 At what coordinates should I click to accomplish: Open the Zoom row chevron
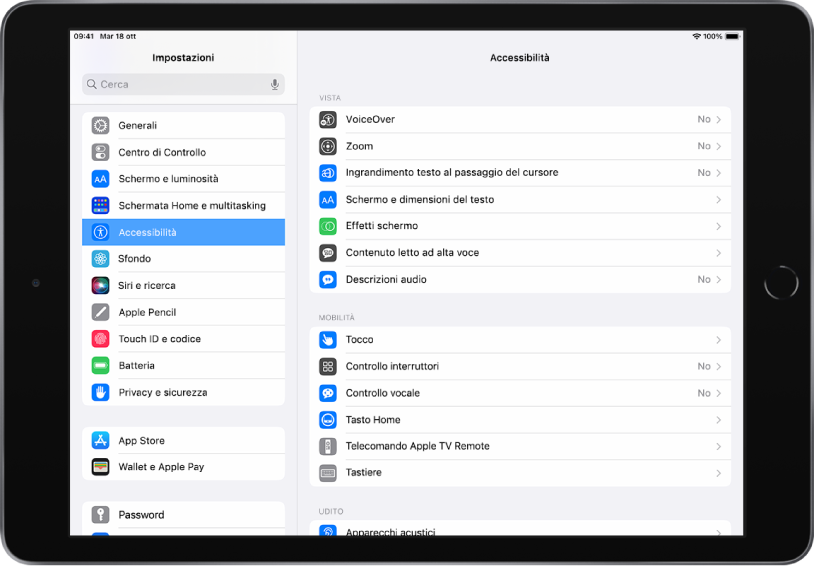tap(718, 146)
